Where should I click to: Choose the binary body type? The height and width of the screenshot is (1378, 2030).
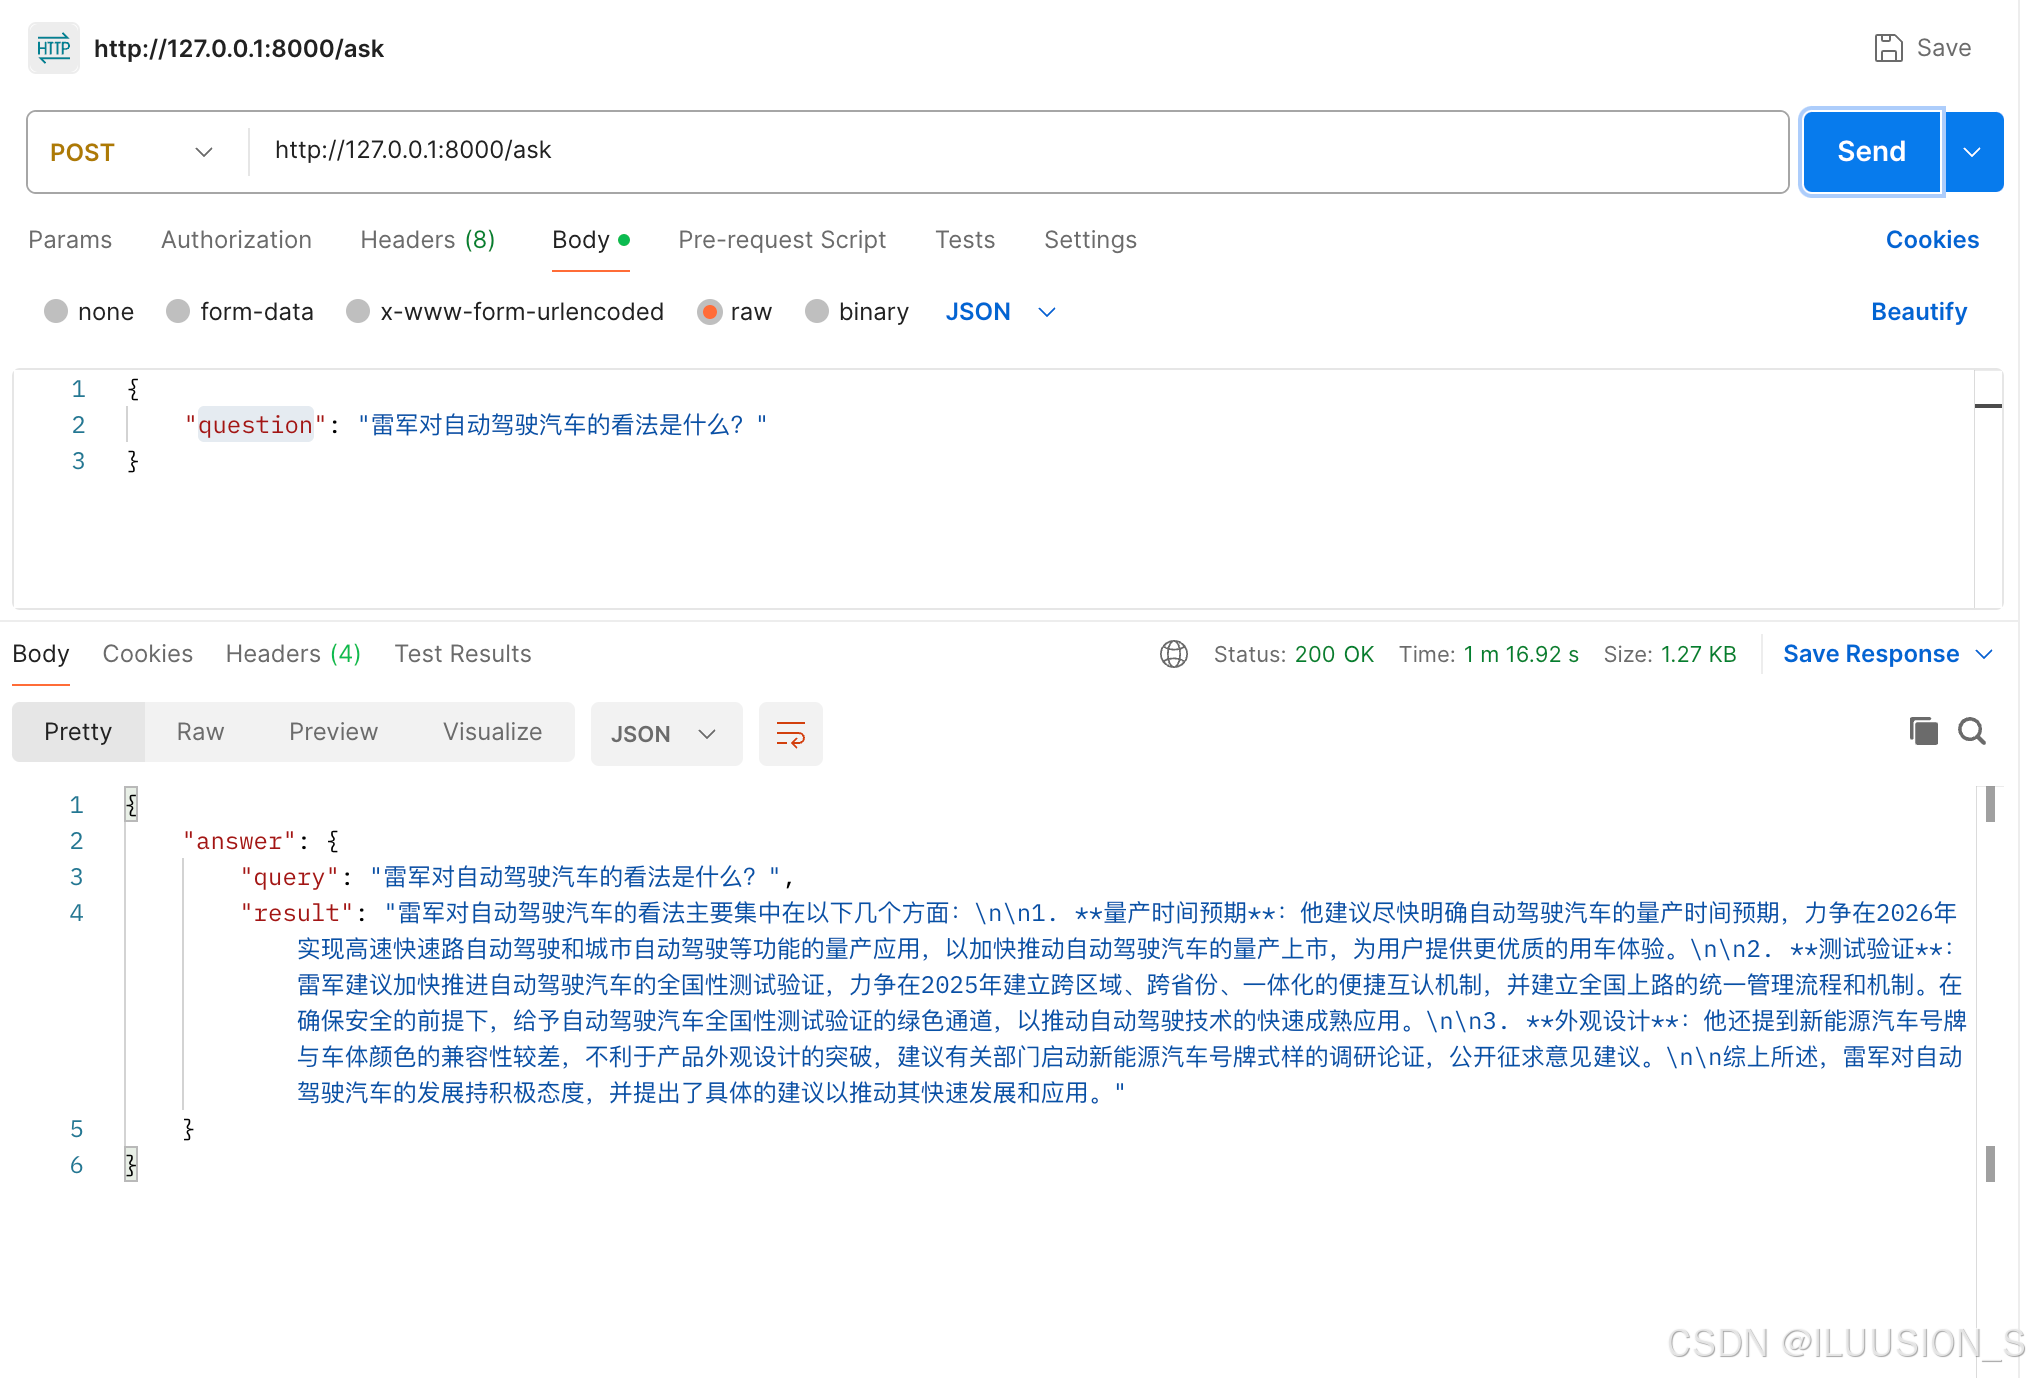point(817,312)
